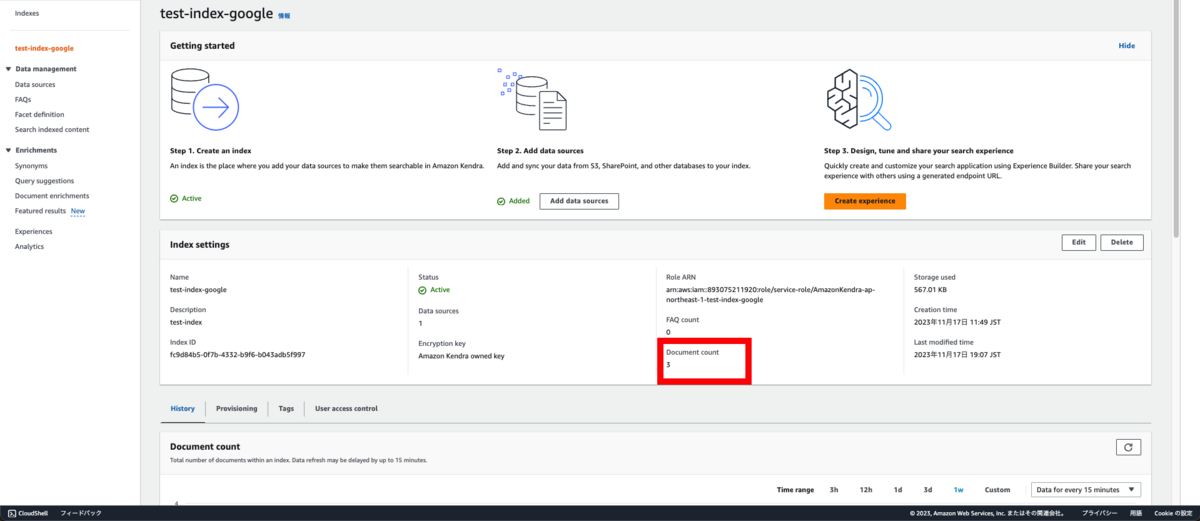Select the 3h time range
The width and height of the screenshot is (1200, 521).
pyautogui.click(x=834, y=490)
